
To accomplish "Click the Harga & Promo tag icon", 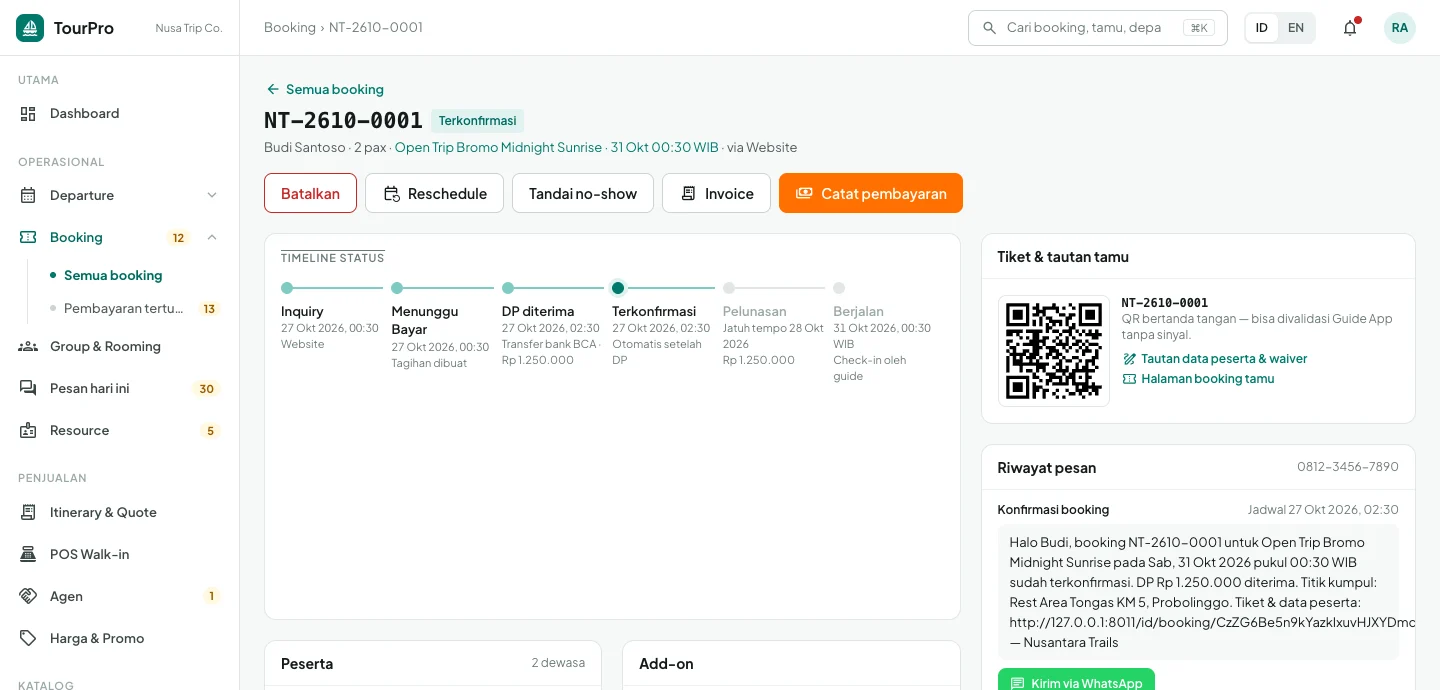I will (28, 639).
